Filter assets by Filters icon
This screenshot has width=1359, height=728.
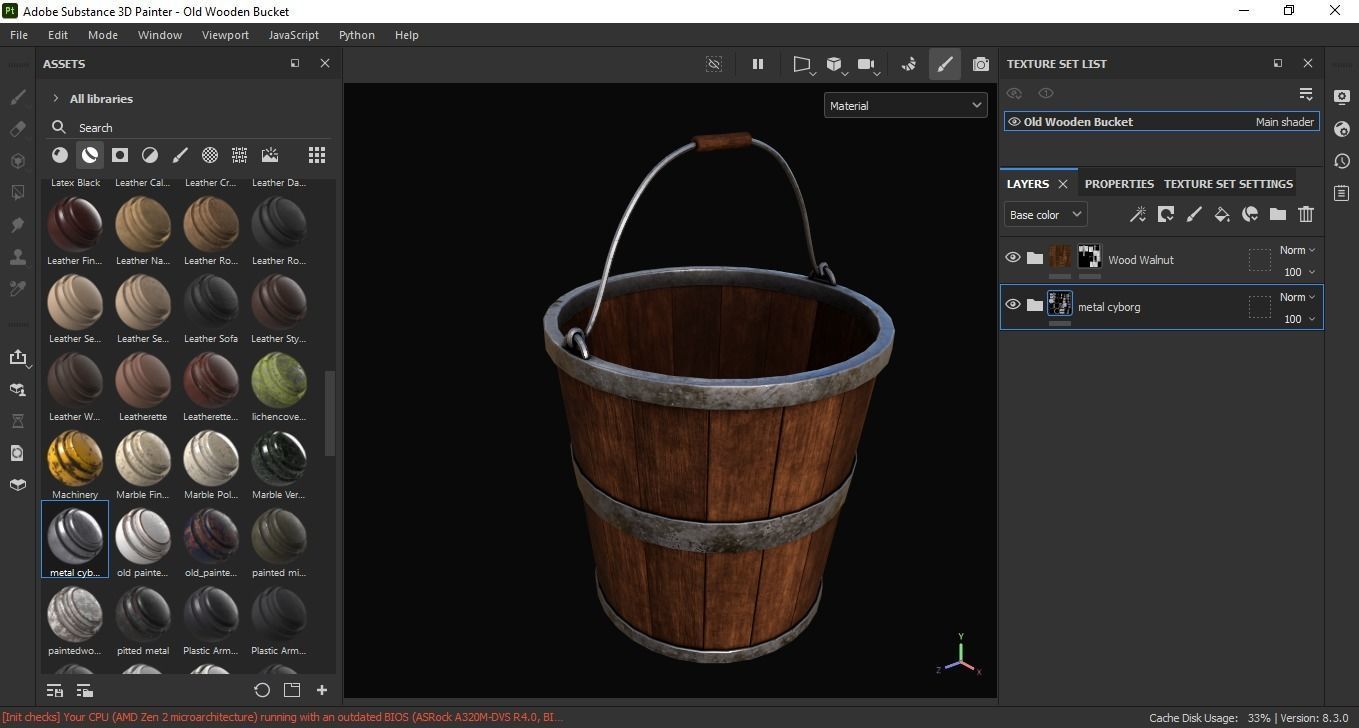pos(150,155)
